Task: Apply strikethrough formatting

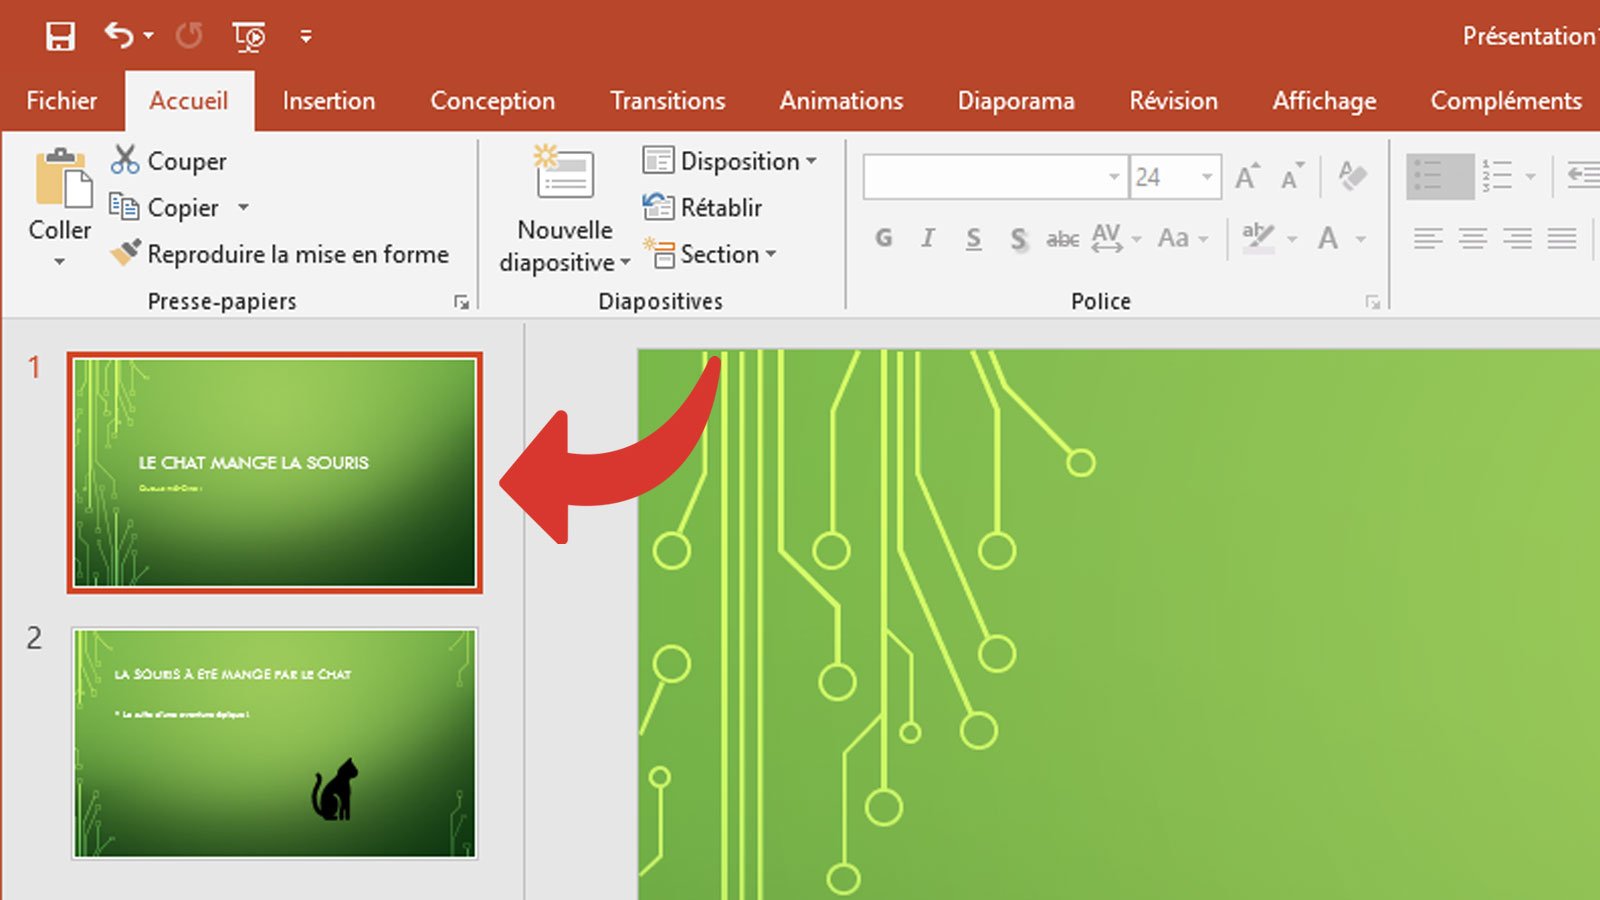Action: [1063, 238]
